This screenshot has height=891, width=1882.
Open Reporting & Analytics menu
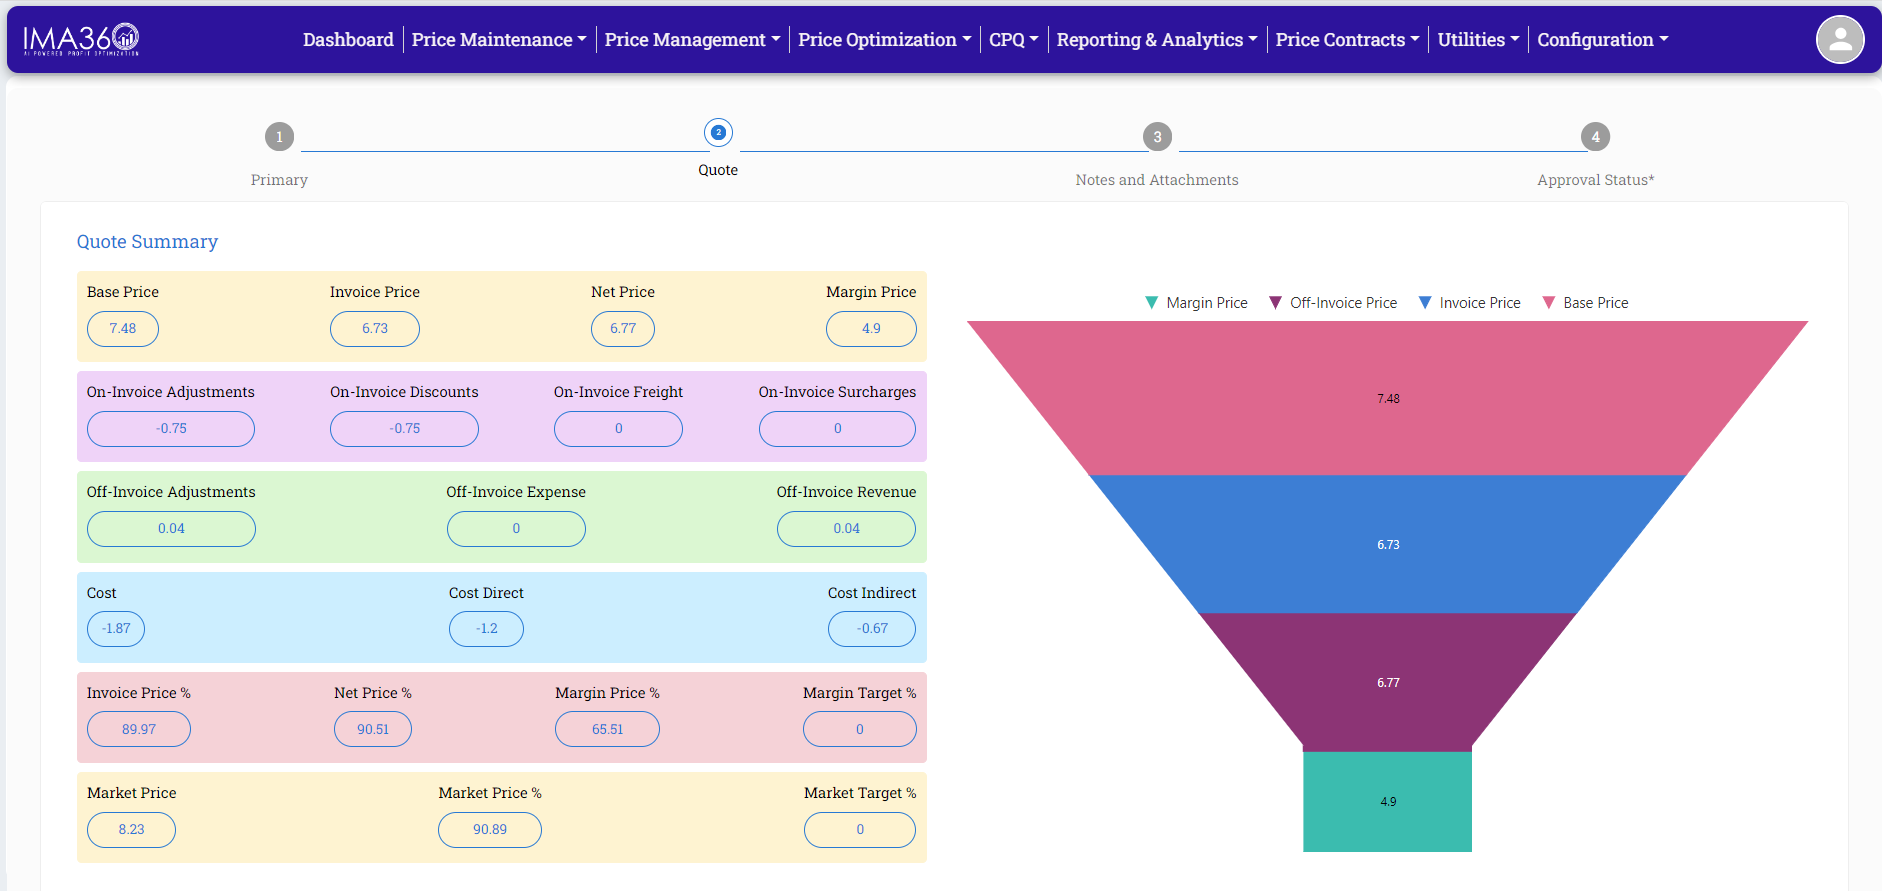[x=1156, y=40]
